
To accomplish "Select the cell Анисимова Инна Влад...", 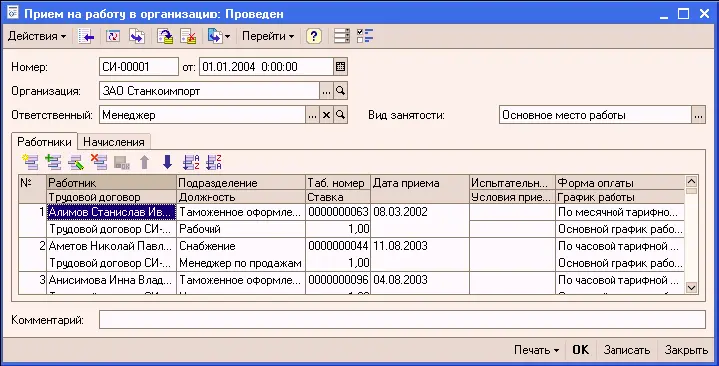I will [x=111, y=280].
